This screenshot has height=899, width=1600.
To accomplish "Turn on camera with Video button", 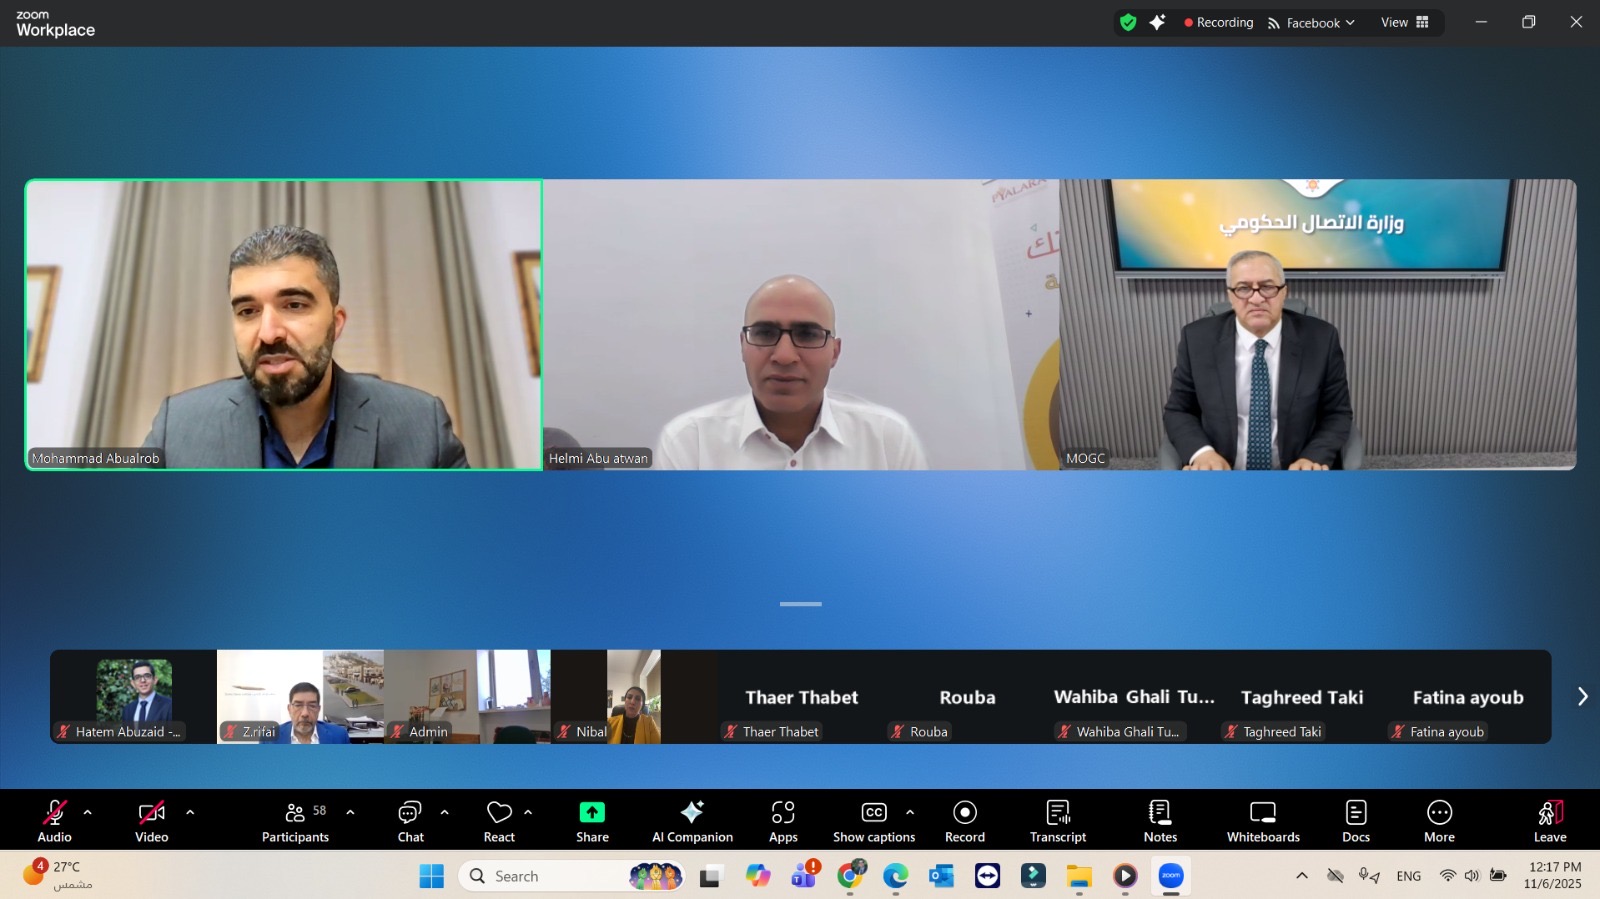I will [x=152, y=820].
